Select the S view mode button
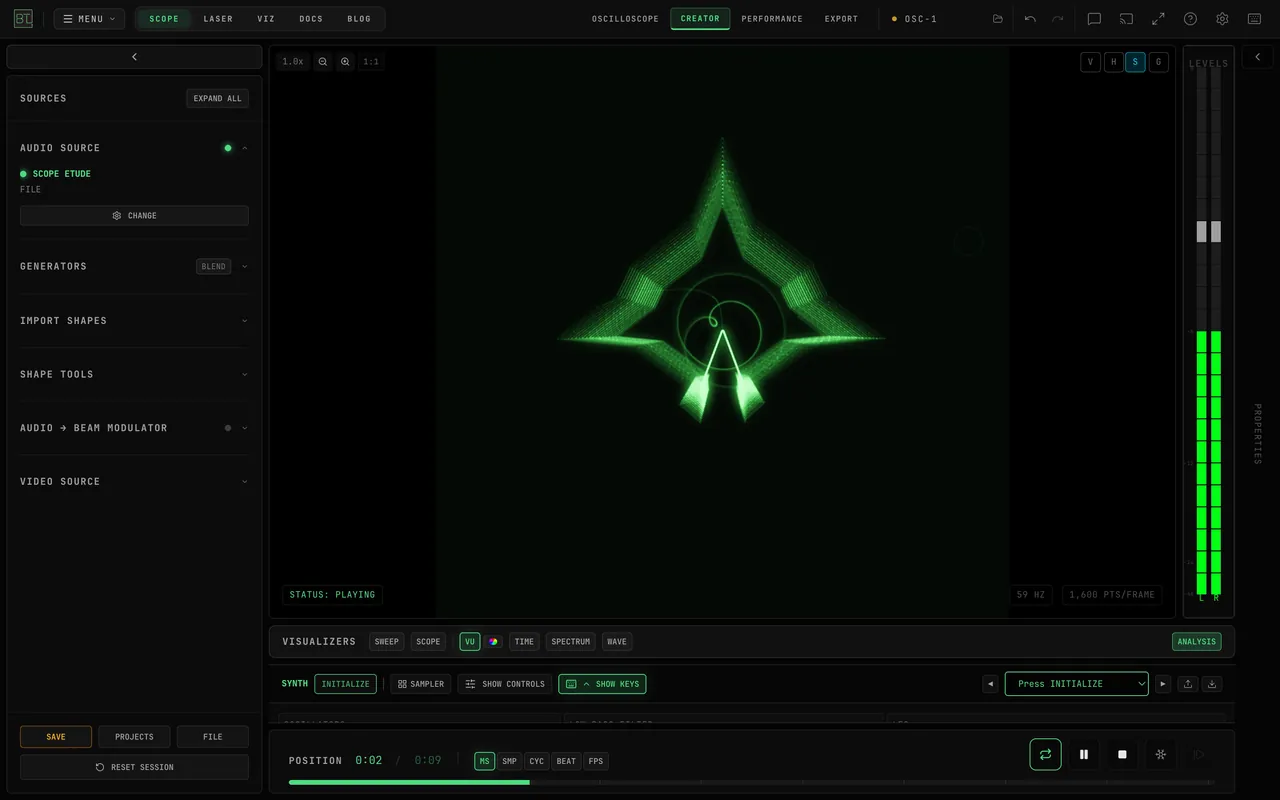The width and height of the screenshot is (1280, 800). tap(1135, 62)
